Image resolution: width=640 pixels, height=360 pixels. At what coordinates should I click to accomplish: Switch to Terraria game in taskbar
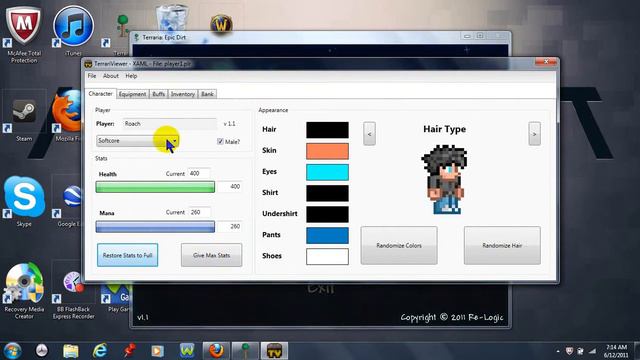pyautogui.click(x=245, y=351)
